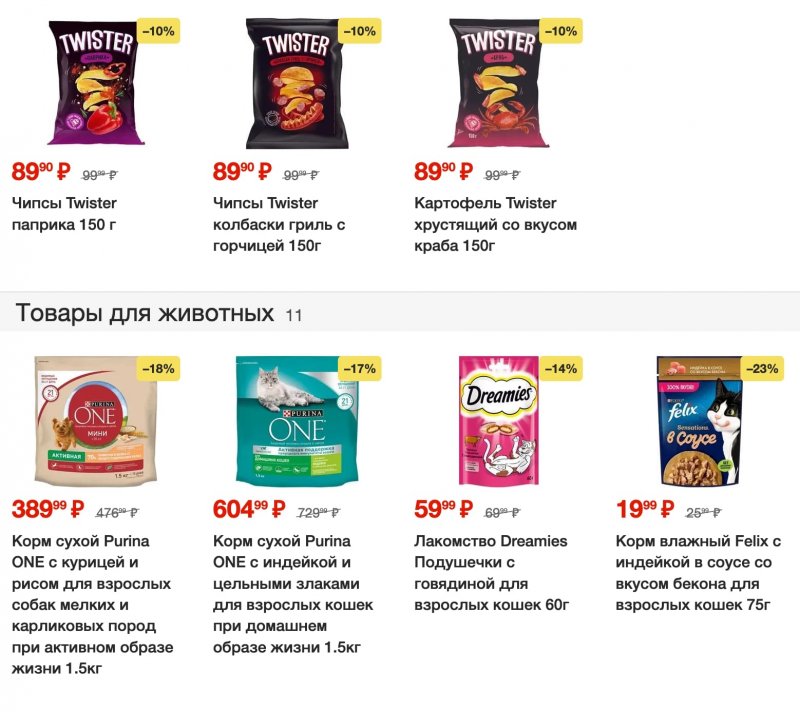Open the Felix Sensations pouch image

pyautogui.click(x=699, y=421)
